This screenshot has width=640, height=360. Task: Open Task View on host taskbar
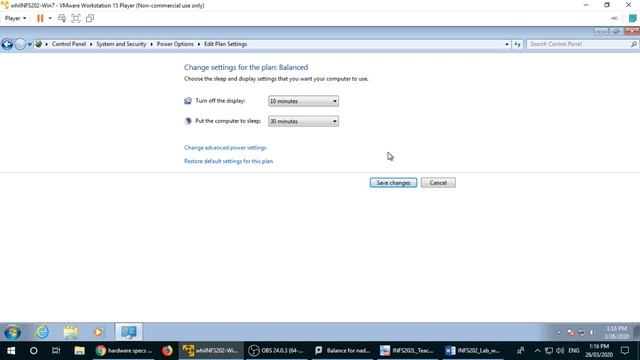click(x=56, y=351)
